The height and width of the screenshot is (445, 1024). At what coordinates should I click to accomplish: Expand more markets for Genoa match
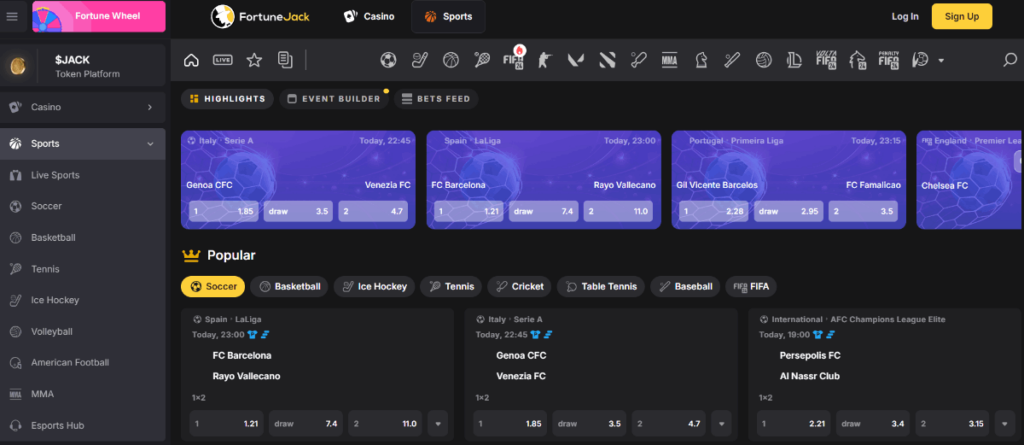point(721,423)
